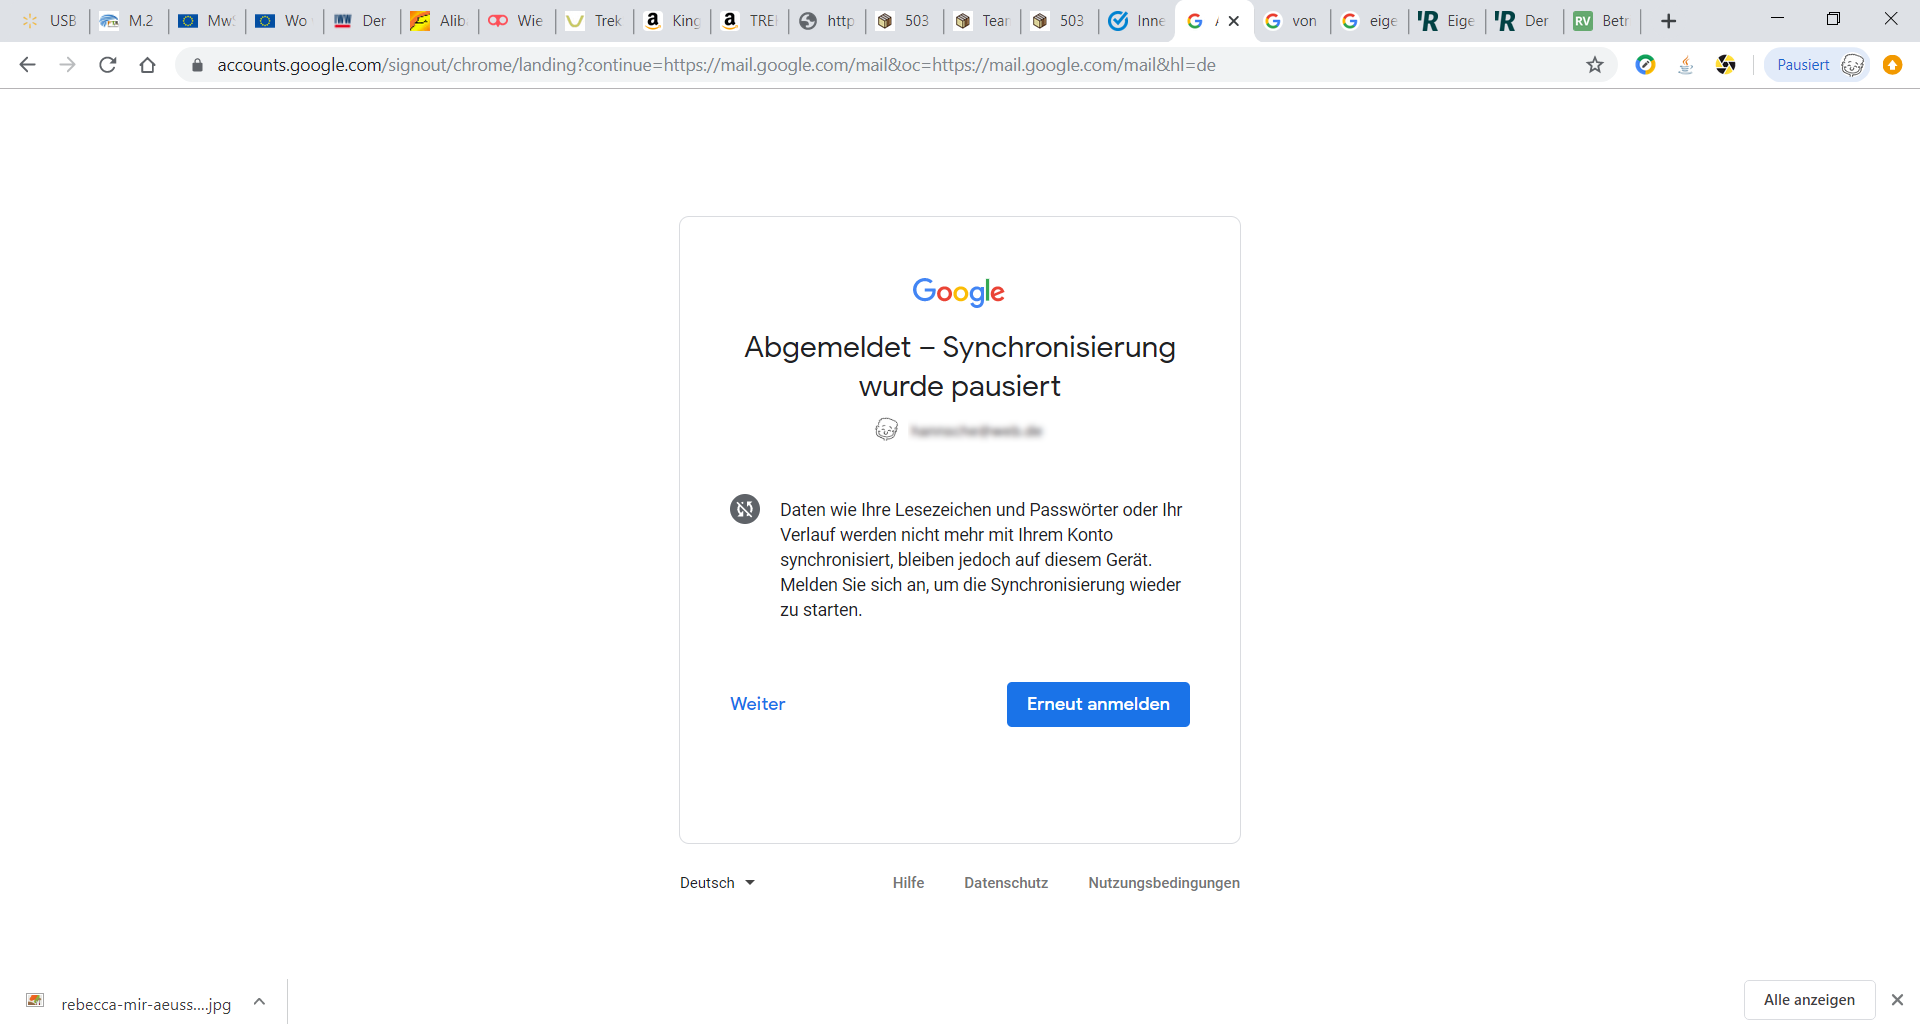Open the Java extension icon
Image resolution: width=1920 pixels, height=1030 pixels.
point(1686,65)
